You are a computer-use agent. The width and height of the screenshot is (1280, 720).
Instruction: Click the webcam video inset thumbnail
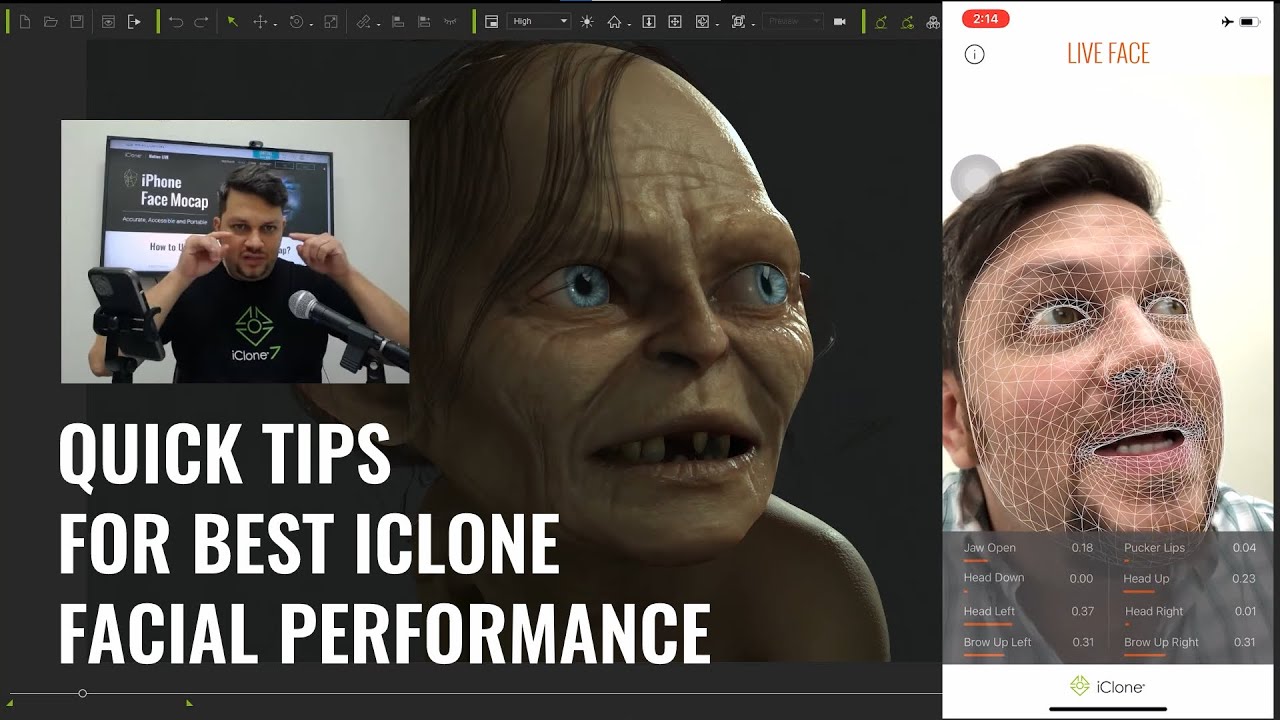coord(235,252)
